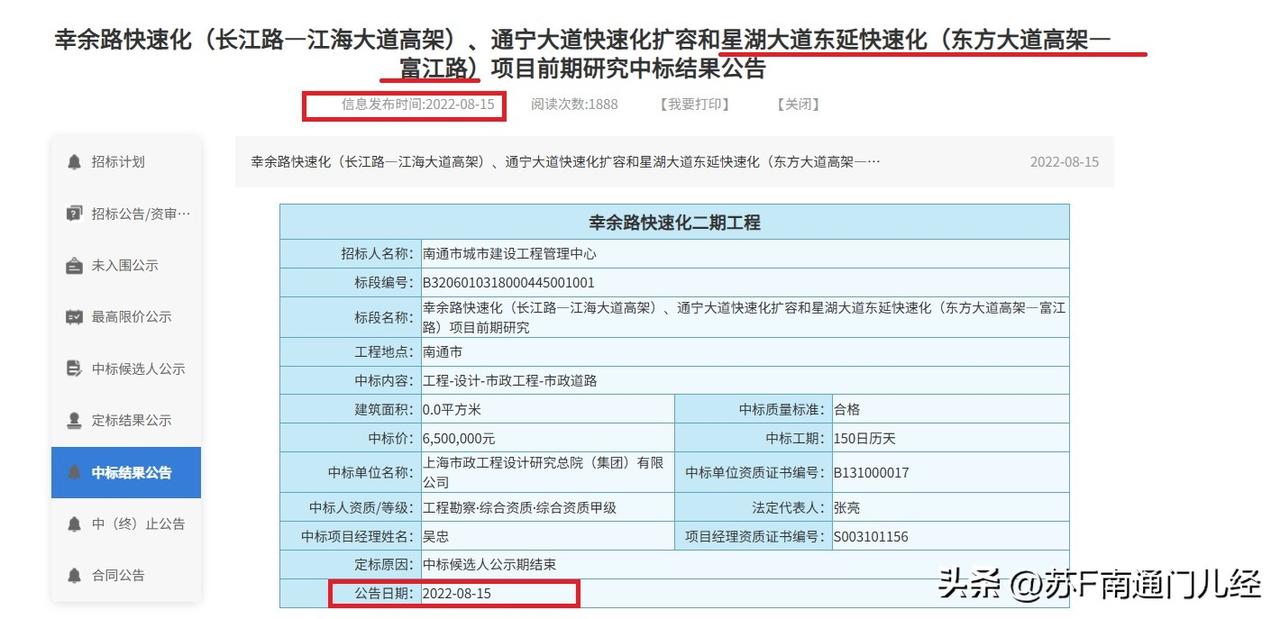Click the bell icon beside 合同公告
Viewport: 1280px width, 619px height.
coord(72,575)
